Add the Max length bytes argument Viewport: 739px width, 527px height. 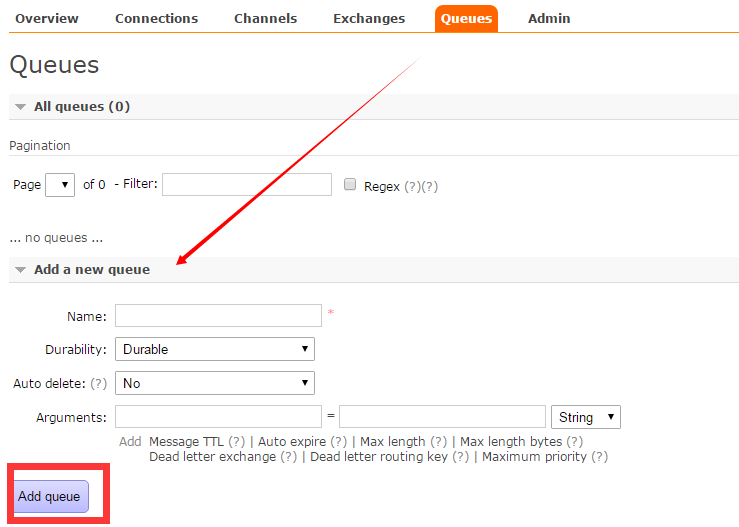coord(510,441)
